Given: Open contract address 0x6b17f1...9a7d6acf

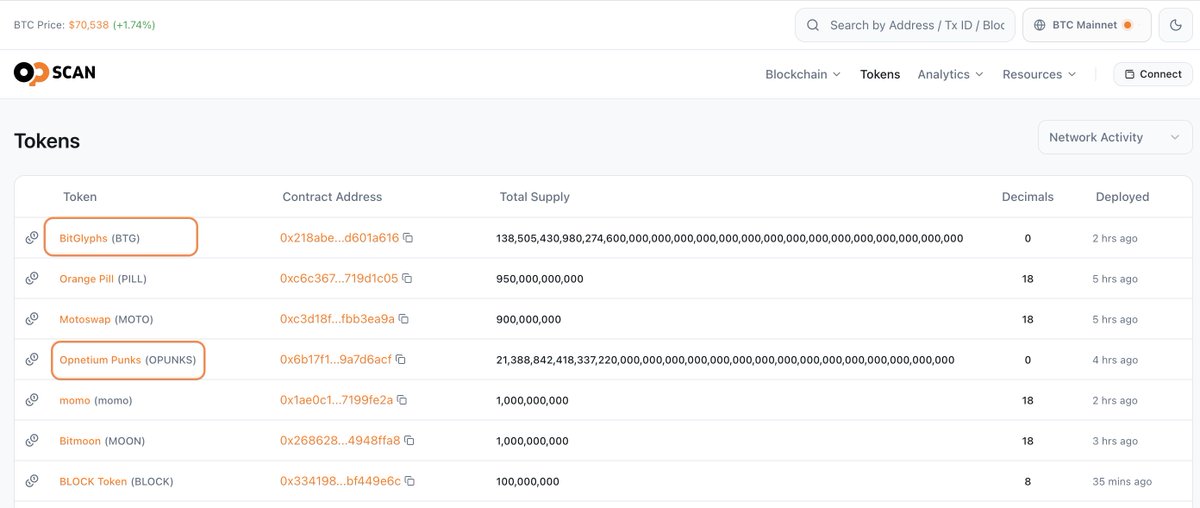Looking at the screenshot, I should click(x=336, y=359).
